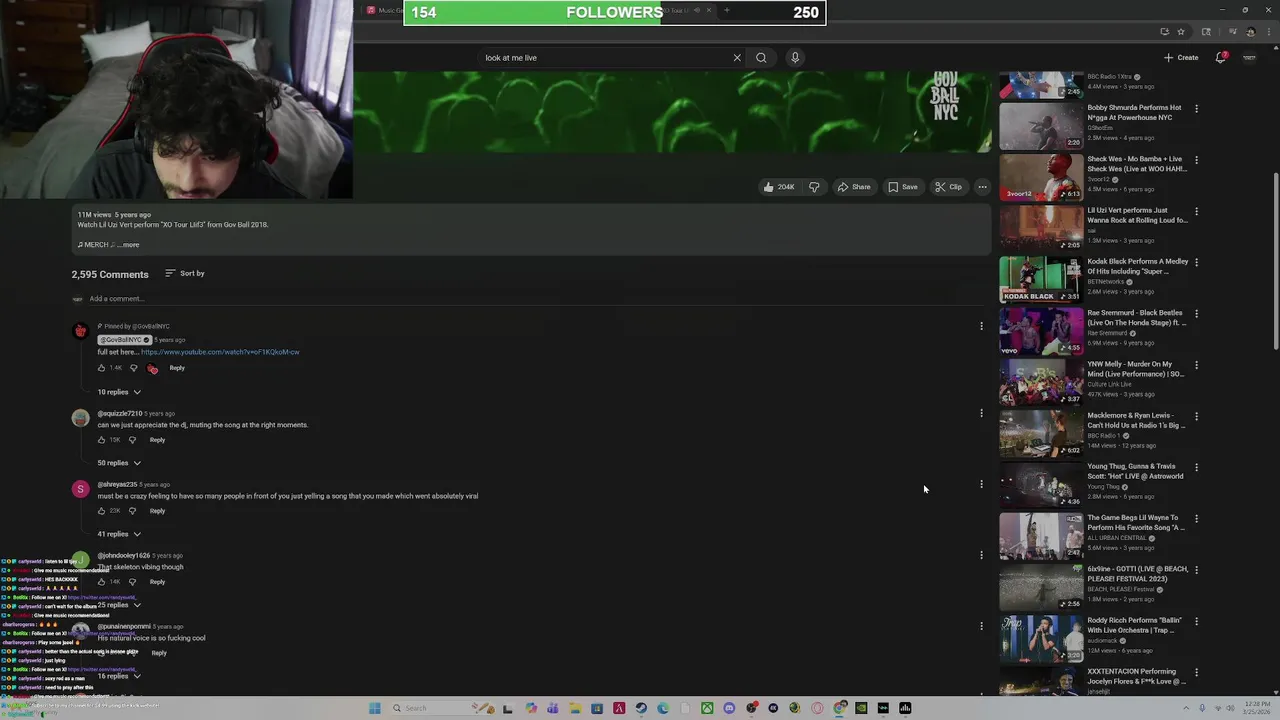Expand the 50 replies thread
The image size is (1280, 720).
(119, 463)
